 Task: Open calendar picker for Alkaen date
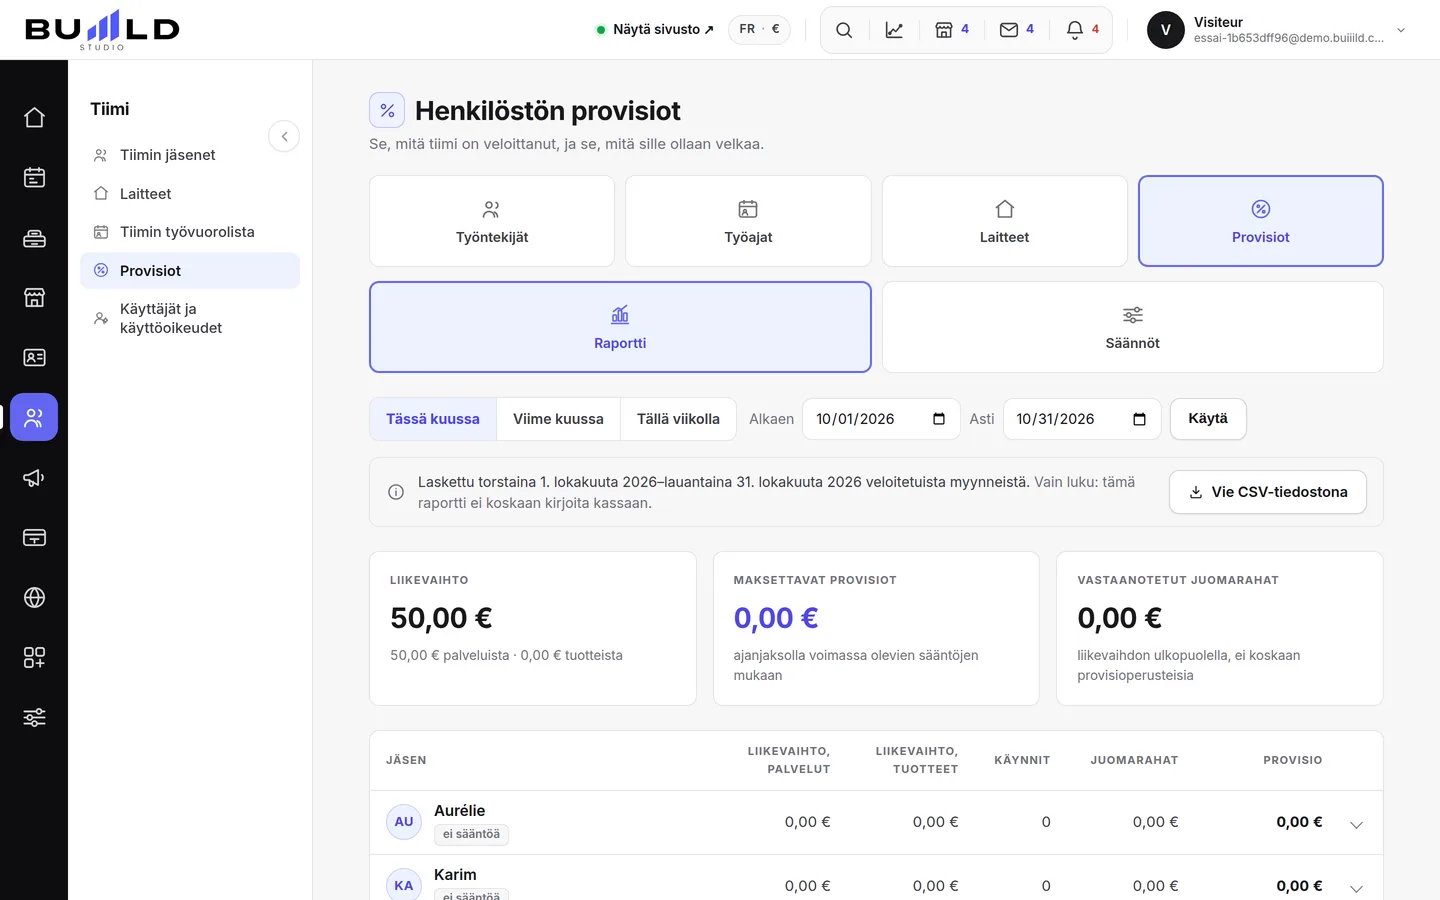click(x=939, y=419)
